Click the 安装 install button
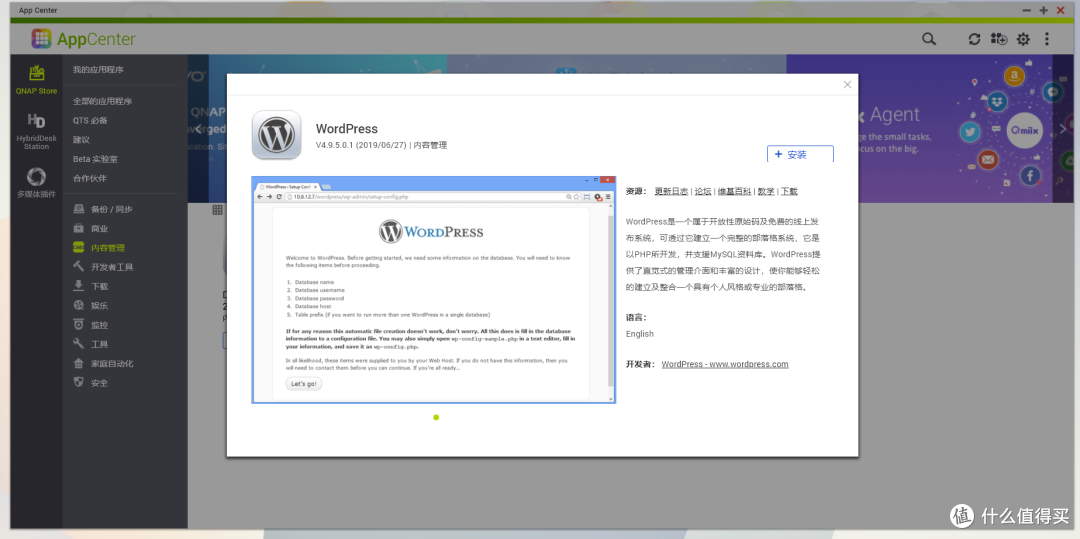Screen dimensions: 1080x539 point(800,155)
